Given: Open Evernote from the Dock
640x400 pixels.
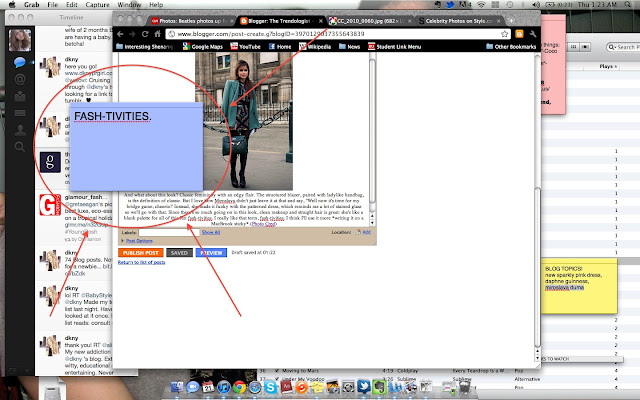Looking at the screenshot, I should [379, 387].
